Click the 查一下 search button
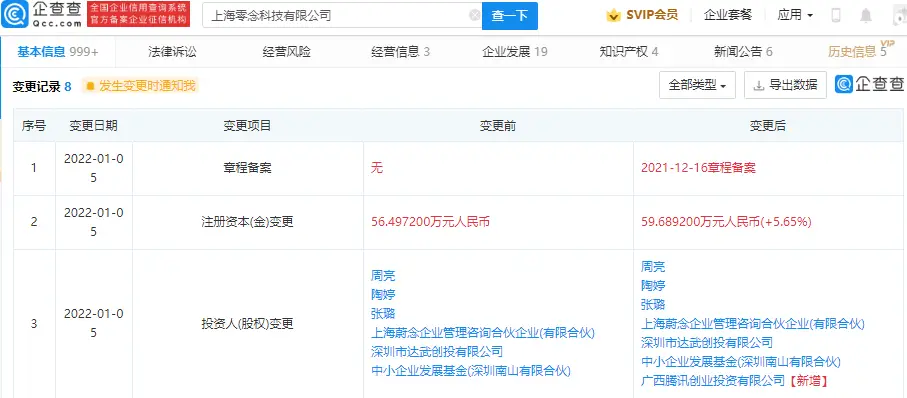The image size is (907, 398). click(510, 16)
